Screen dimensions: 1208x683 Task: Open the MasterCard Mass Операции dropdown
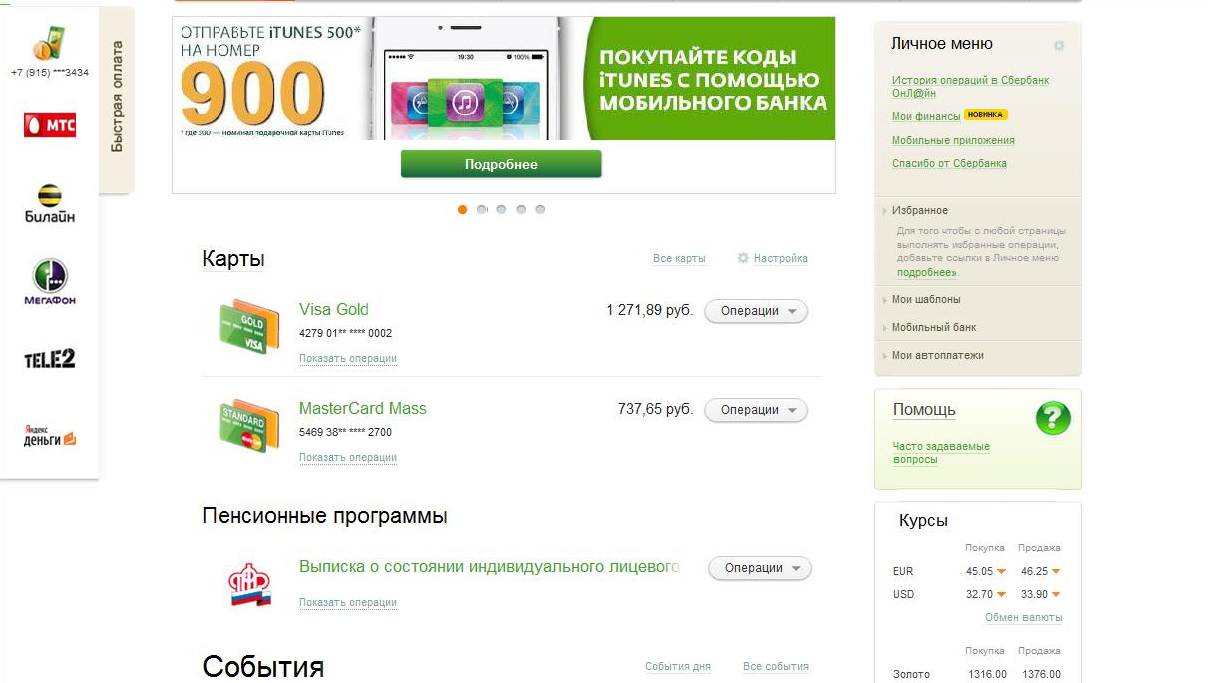[756, 410]
